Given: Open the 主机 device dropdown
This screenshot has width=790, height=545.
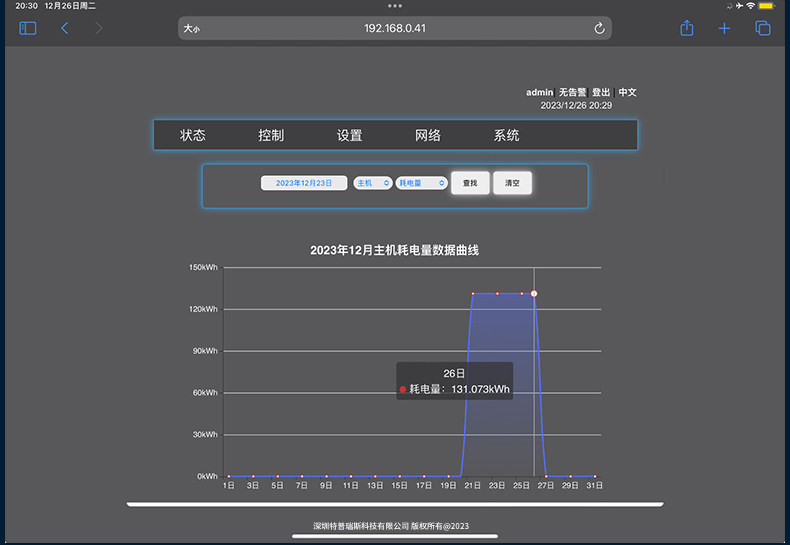Looking at the screenshot, I should (x=372, y=183).
